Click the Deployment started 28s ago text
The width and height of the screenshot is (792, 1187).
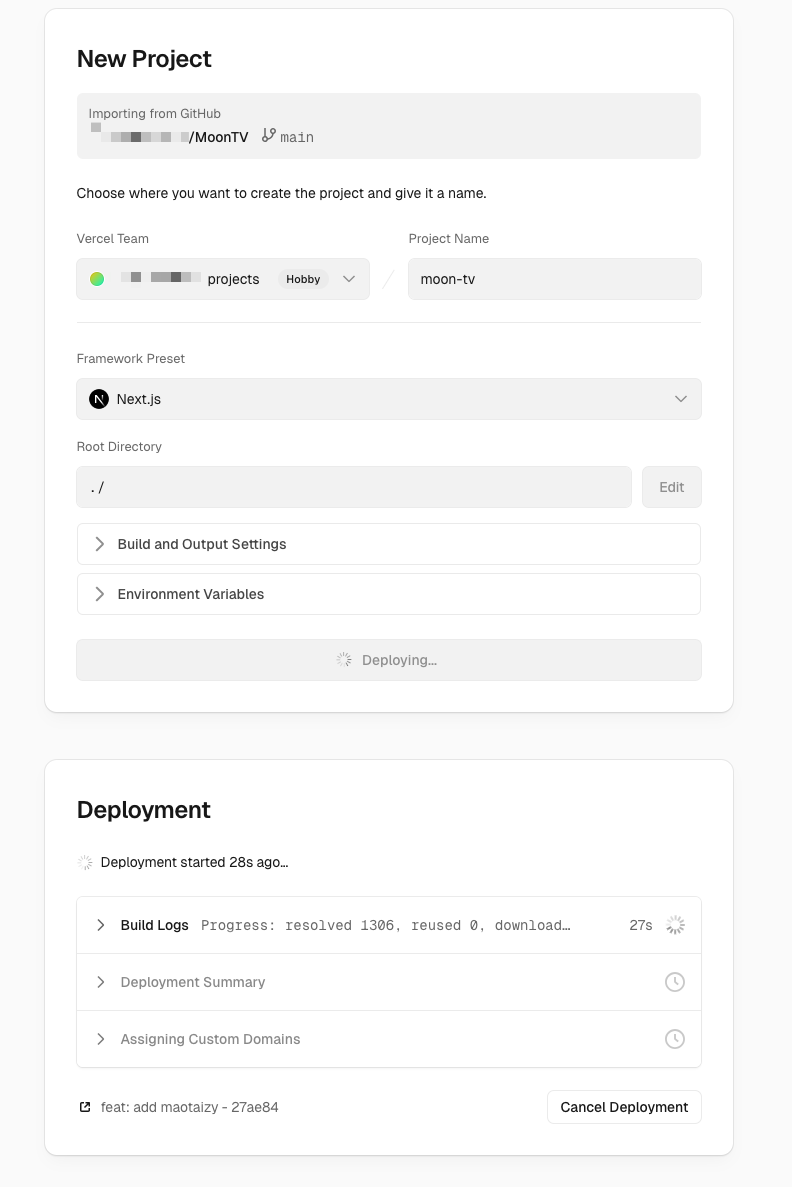tap(195, 862)
